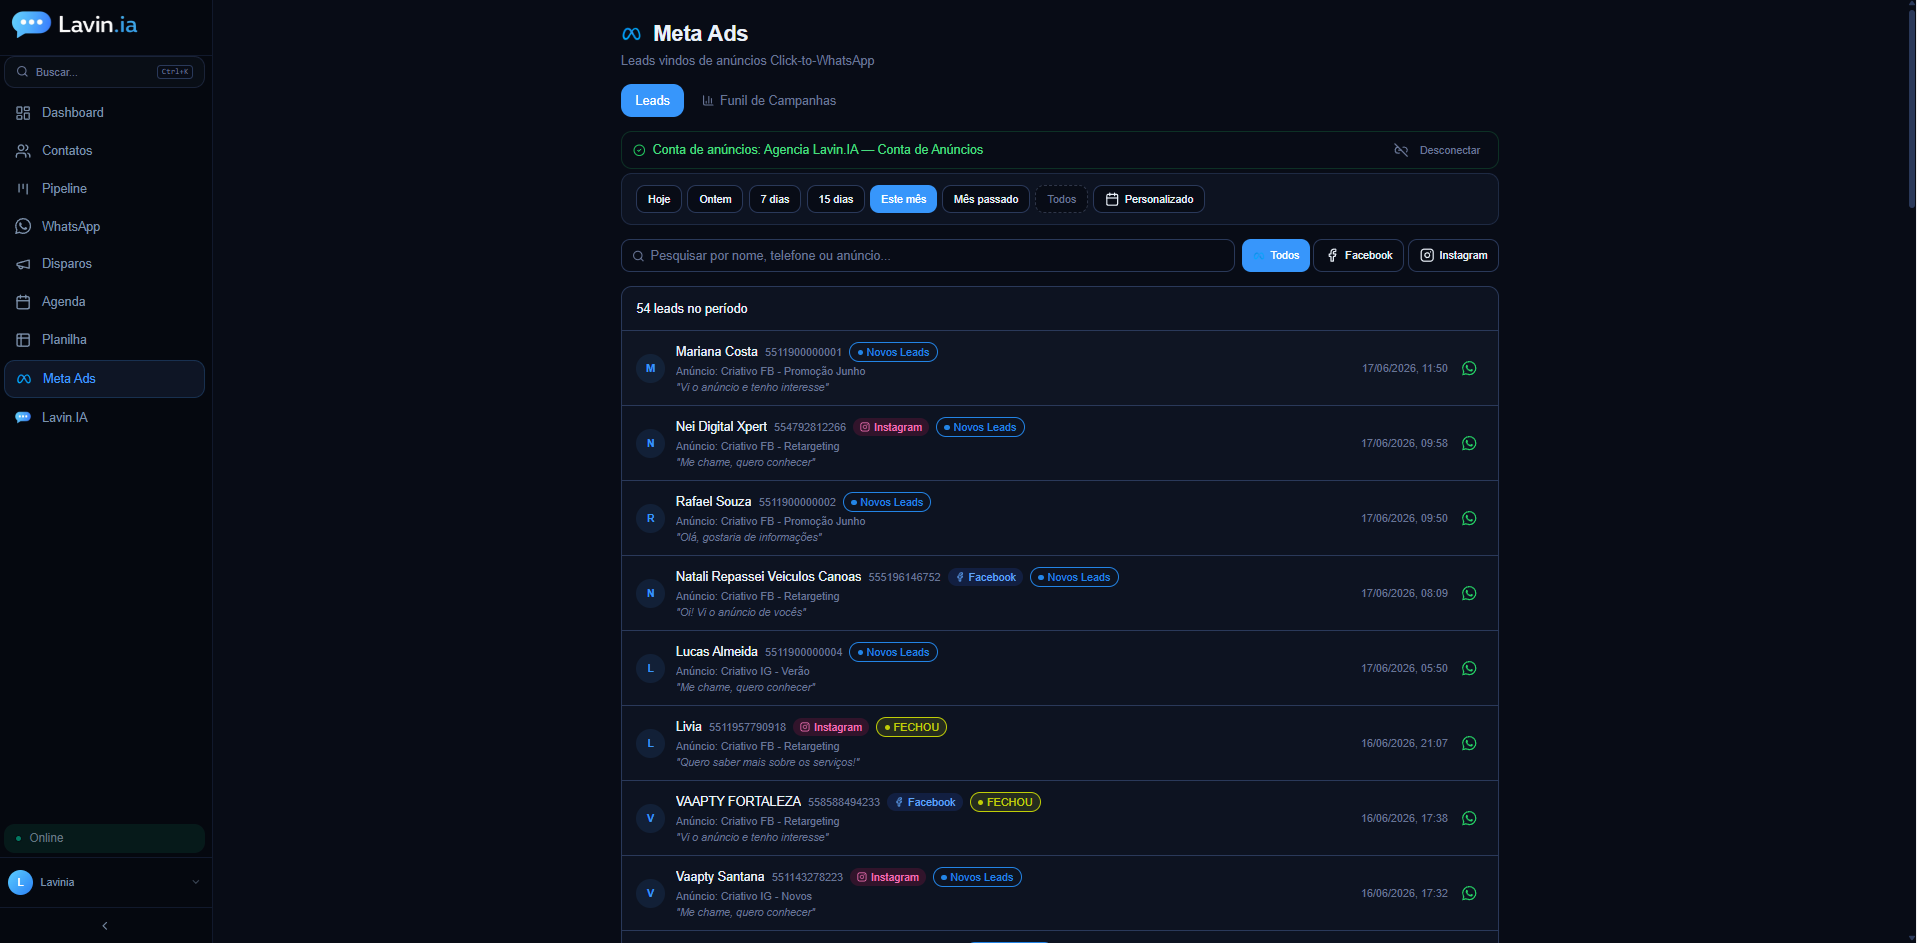
Task: Open WhatsApp chat for Mariana Costa
Action: pyautogui.click(x=1469, y=368)
